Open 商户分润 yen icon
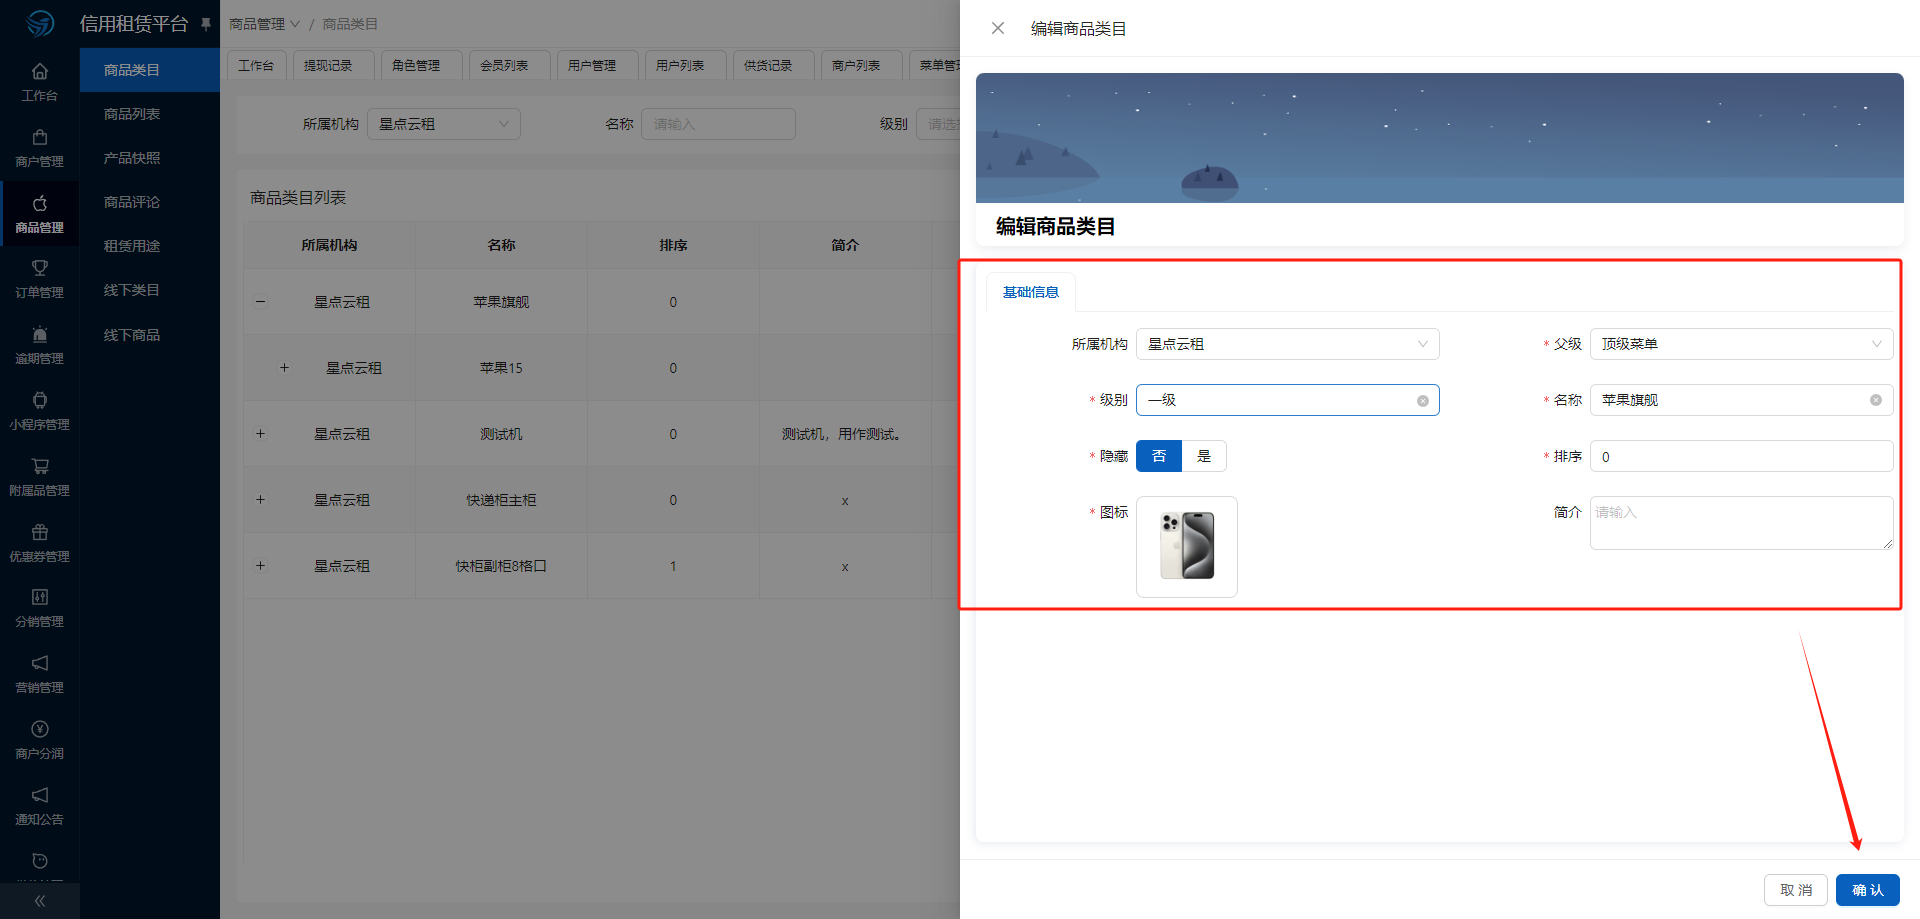The height and width of the screenshot is (919, 1920). (40, 729)
